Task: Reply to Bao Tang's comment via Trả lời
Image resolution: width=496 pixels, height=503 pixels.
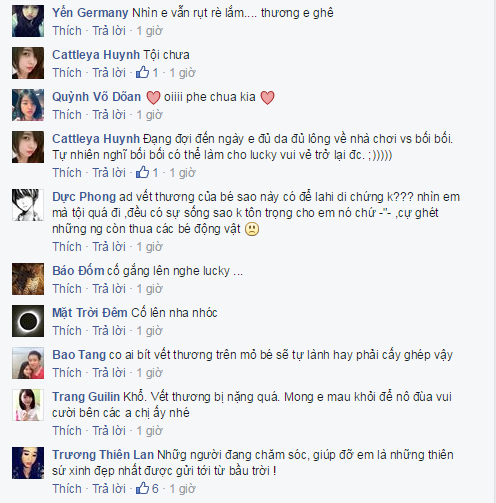Action: point(109,373)
